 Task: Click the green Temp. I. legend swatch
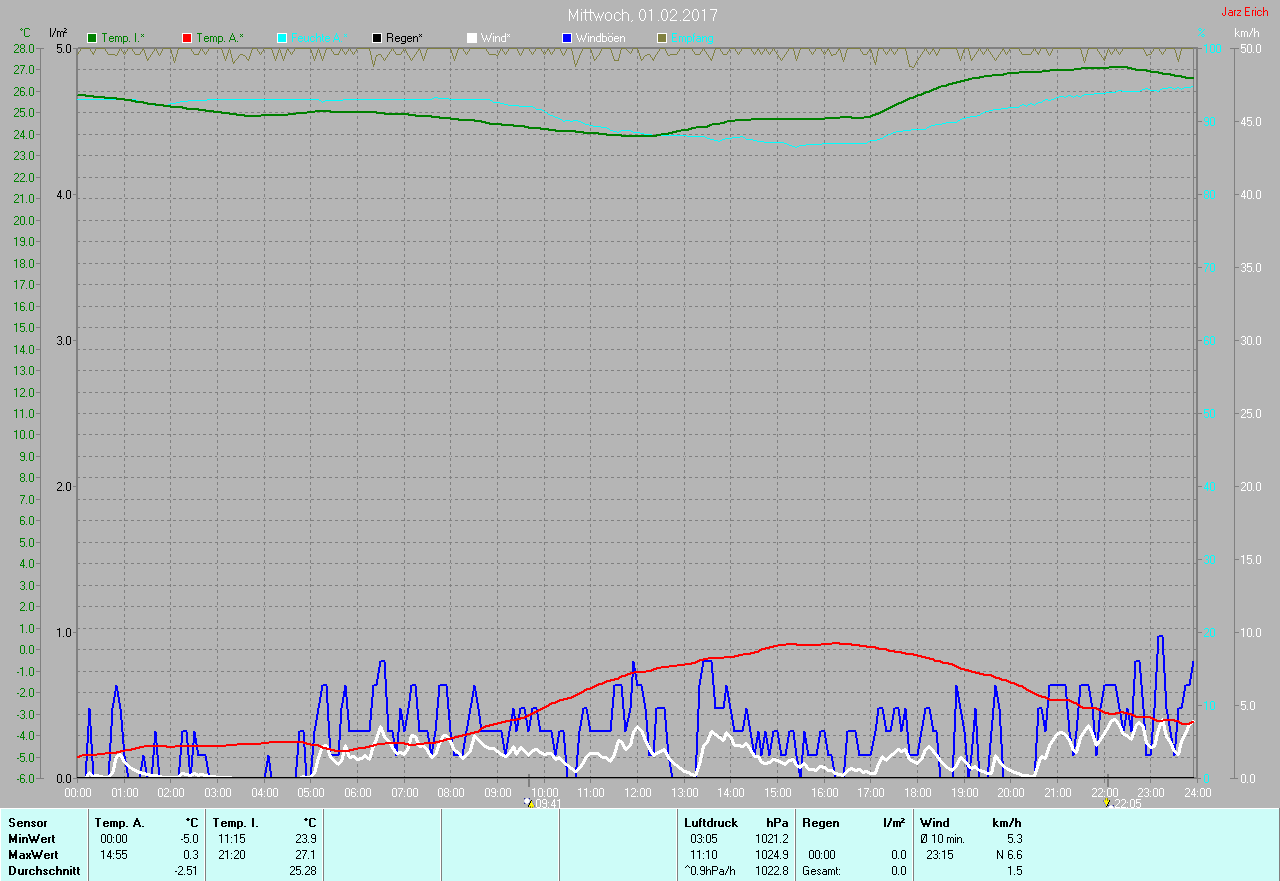pyautogui.click(x=93, y=38)
